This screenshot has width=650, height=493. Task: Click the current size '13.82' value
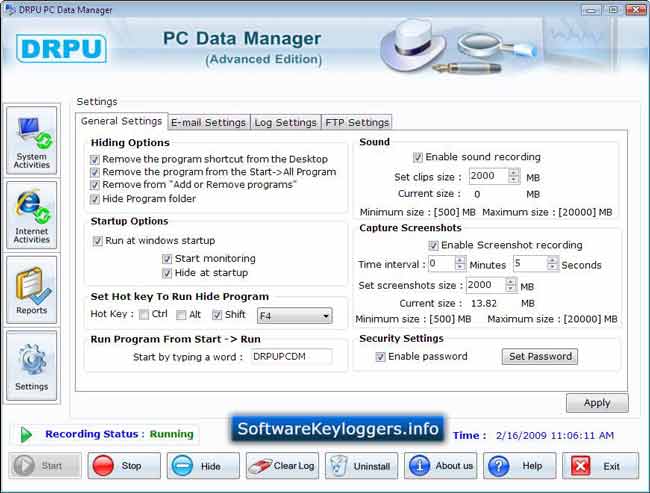(x=484, y=304)
